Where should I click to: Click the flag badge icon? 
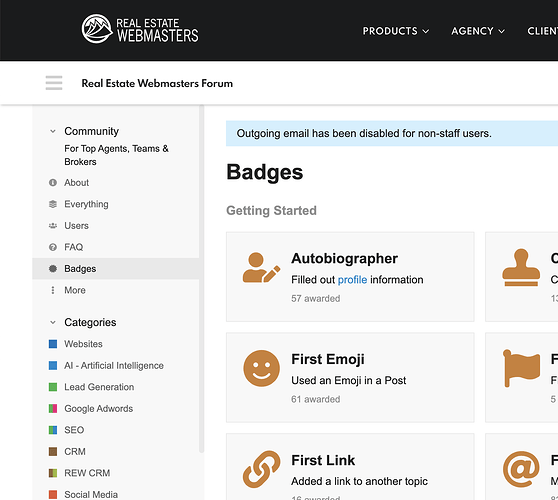521,368
